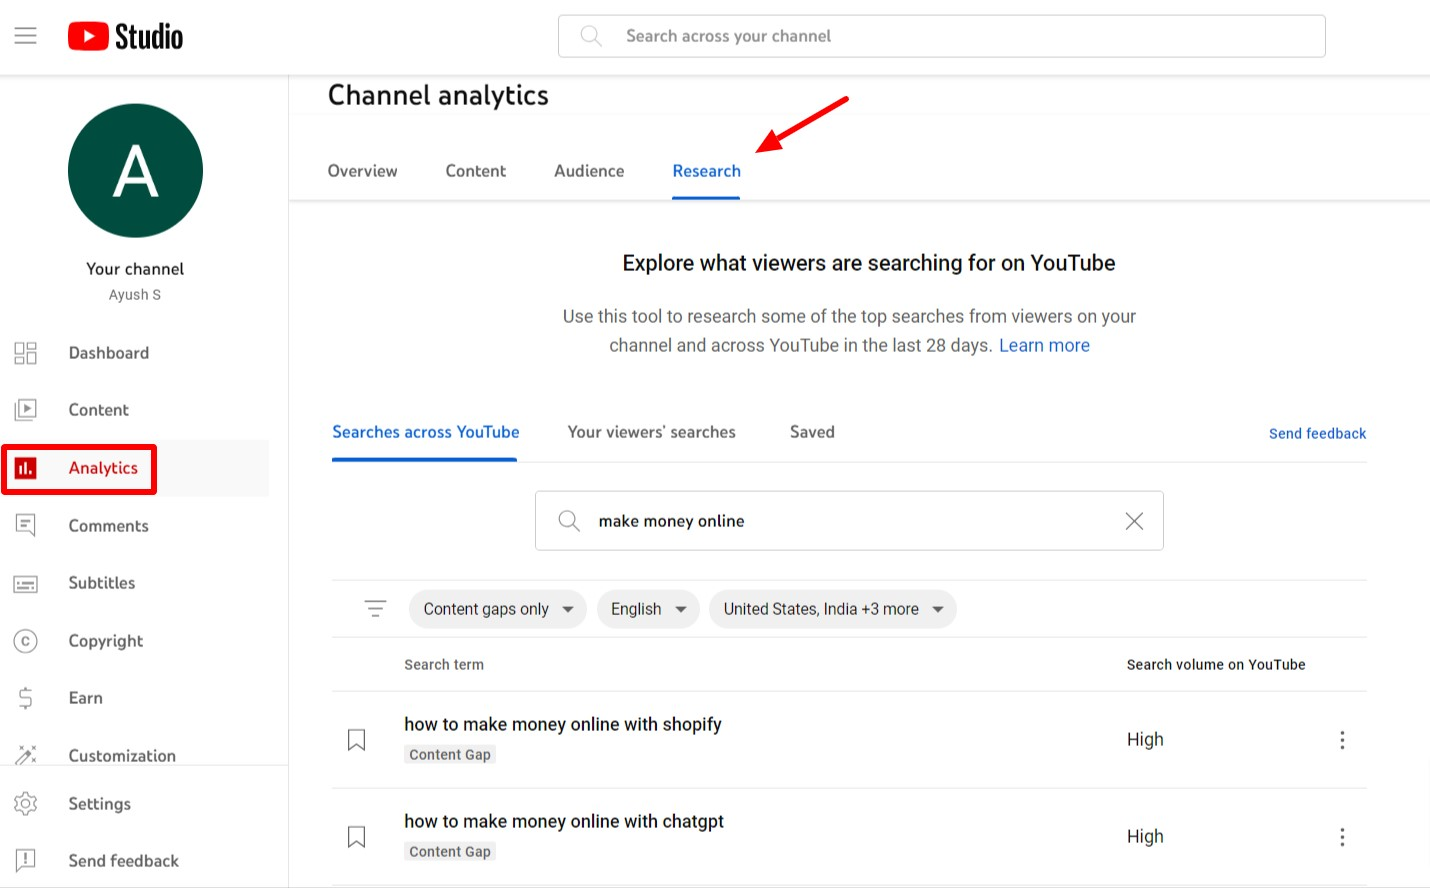Viewport: 1430px width, 888px height.
Task: Click the Learn more link
Action: coord(1044,345)
